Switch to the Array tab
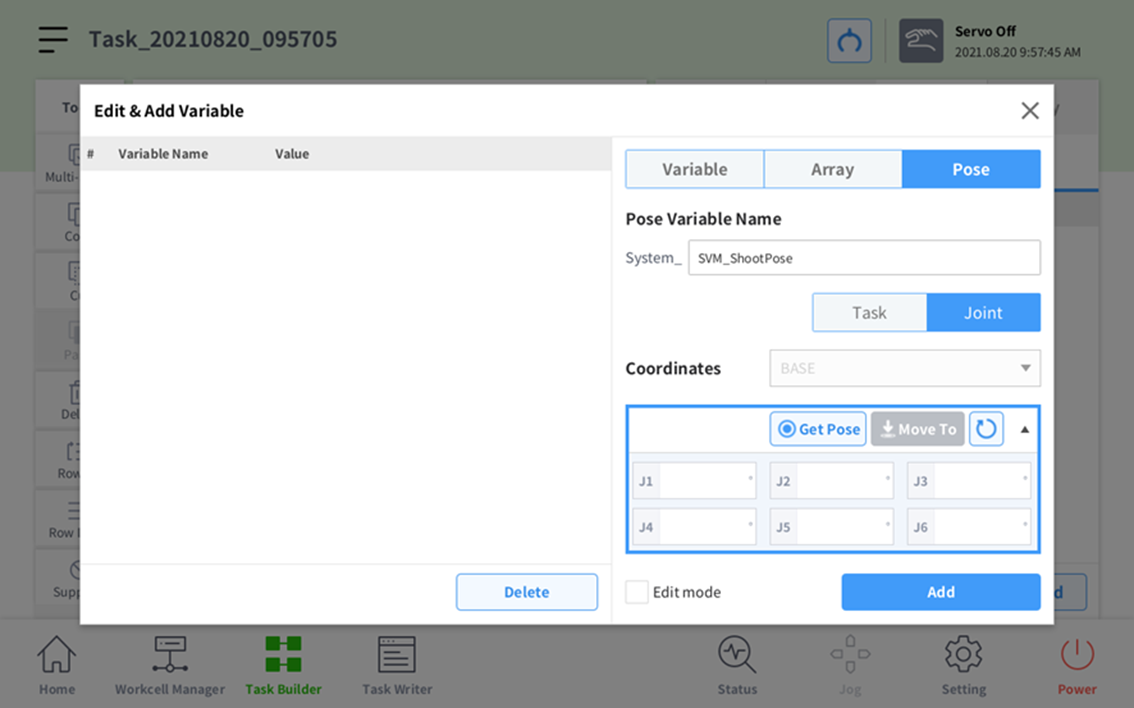This screenshot has height=708, width=1134. 832,169
